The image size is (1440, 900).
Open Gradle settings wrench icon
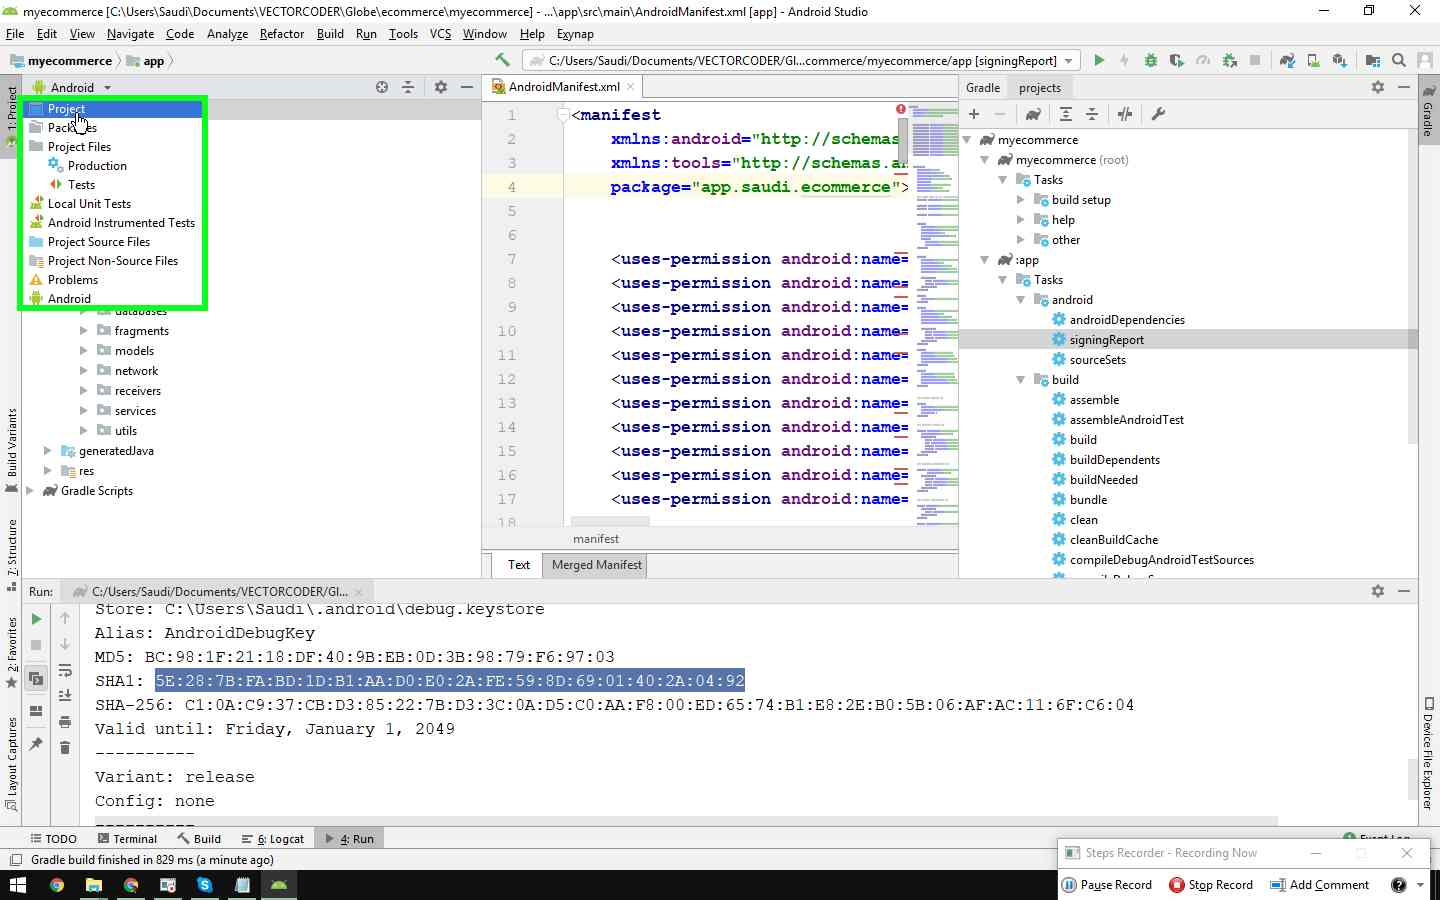tap(1158, 114)
